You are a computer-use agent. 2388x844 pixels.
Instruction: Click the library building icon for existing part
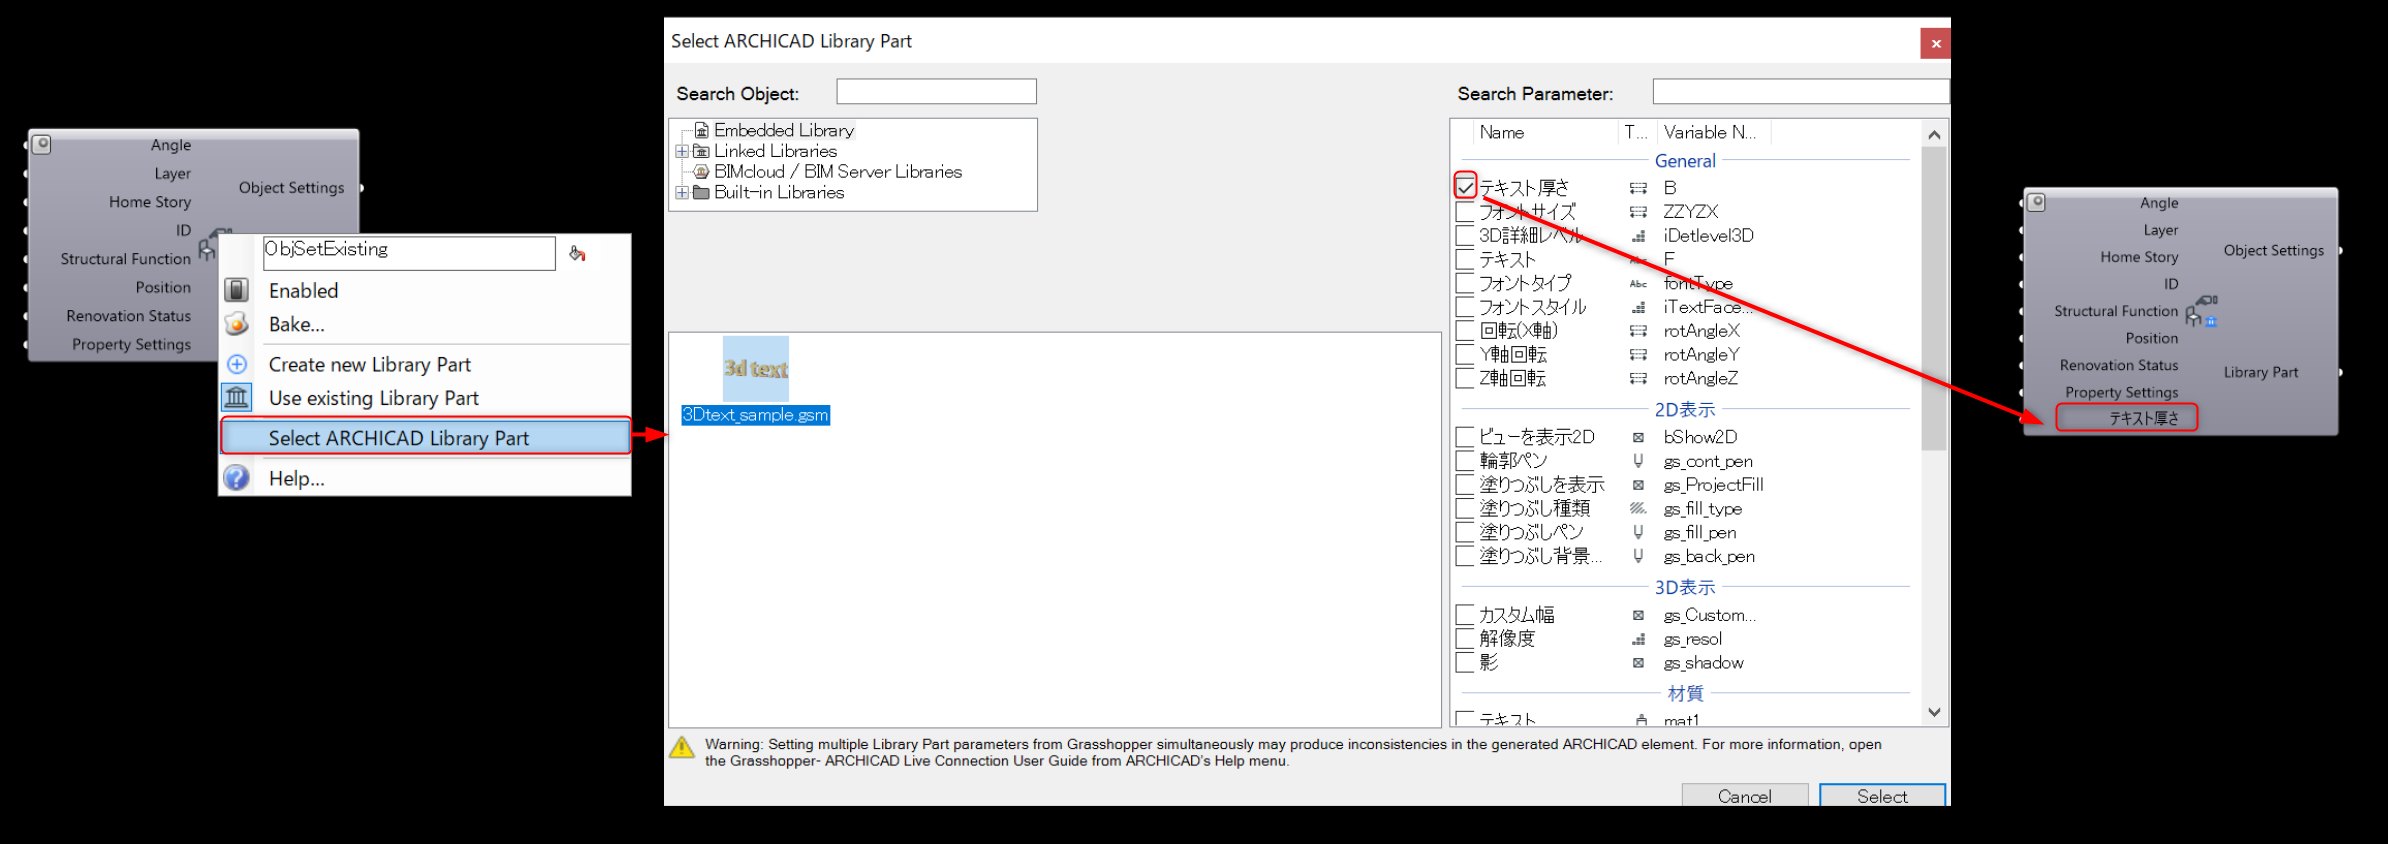click(237, 398)
